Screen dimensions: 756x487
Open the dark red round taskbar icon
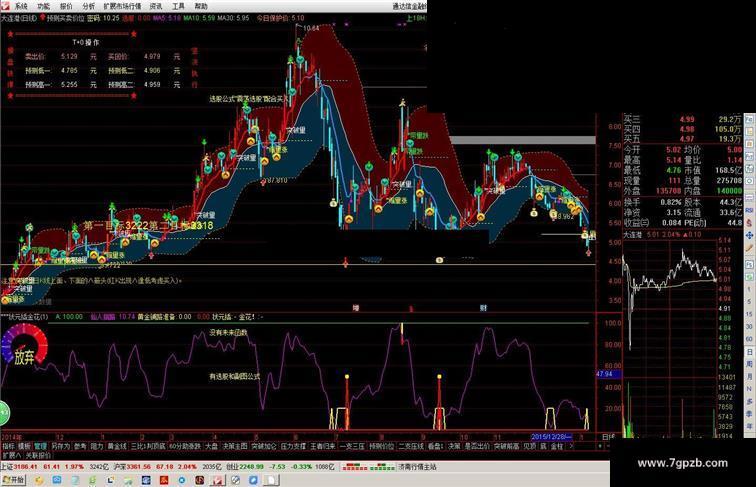[x=199, y=480]
